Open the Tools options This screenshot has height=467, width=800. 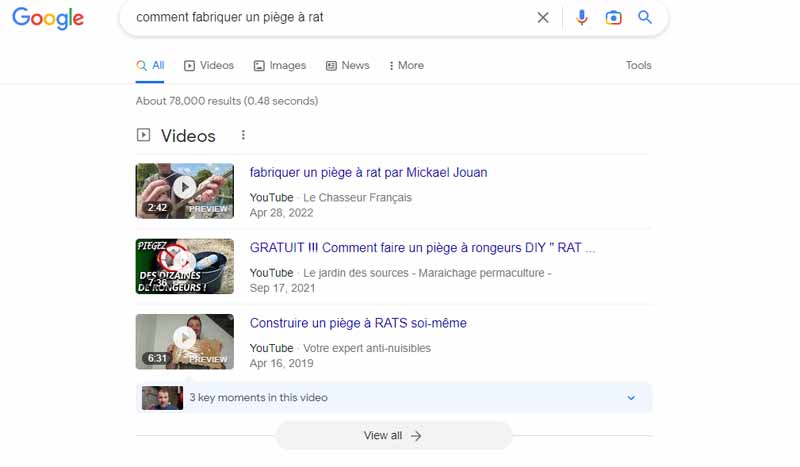tap(638, 65)
